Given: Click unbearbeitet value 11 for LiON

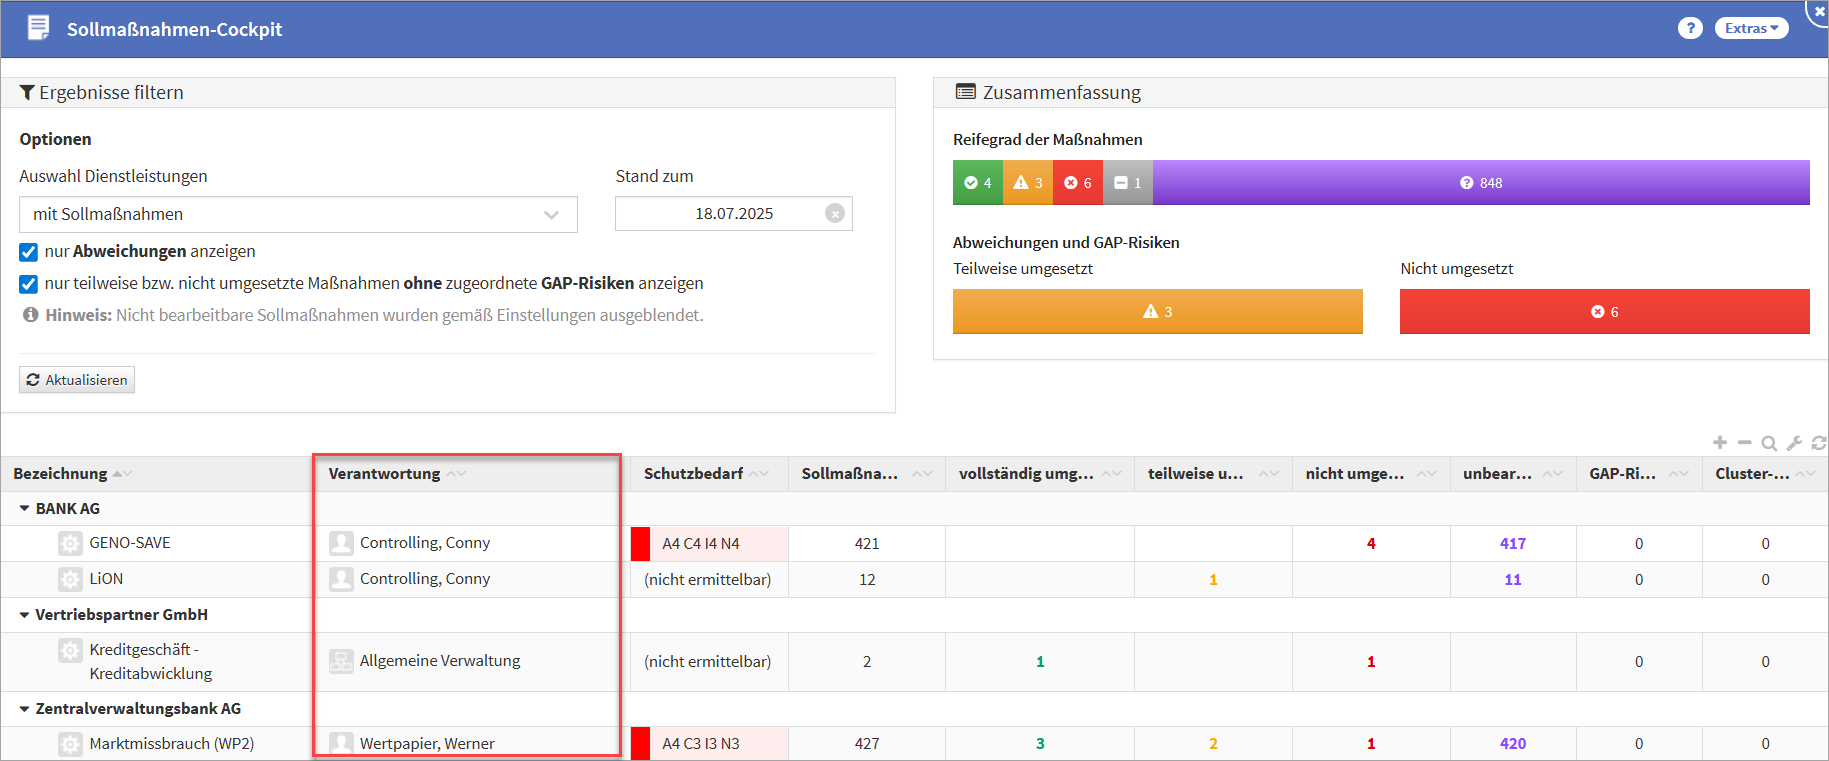Looking at the screenshot, I should pyautogui.click(x=1513, y=580).
